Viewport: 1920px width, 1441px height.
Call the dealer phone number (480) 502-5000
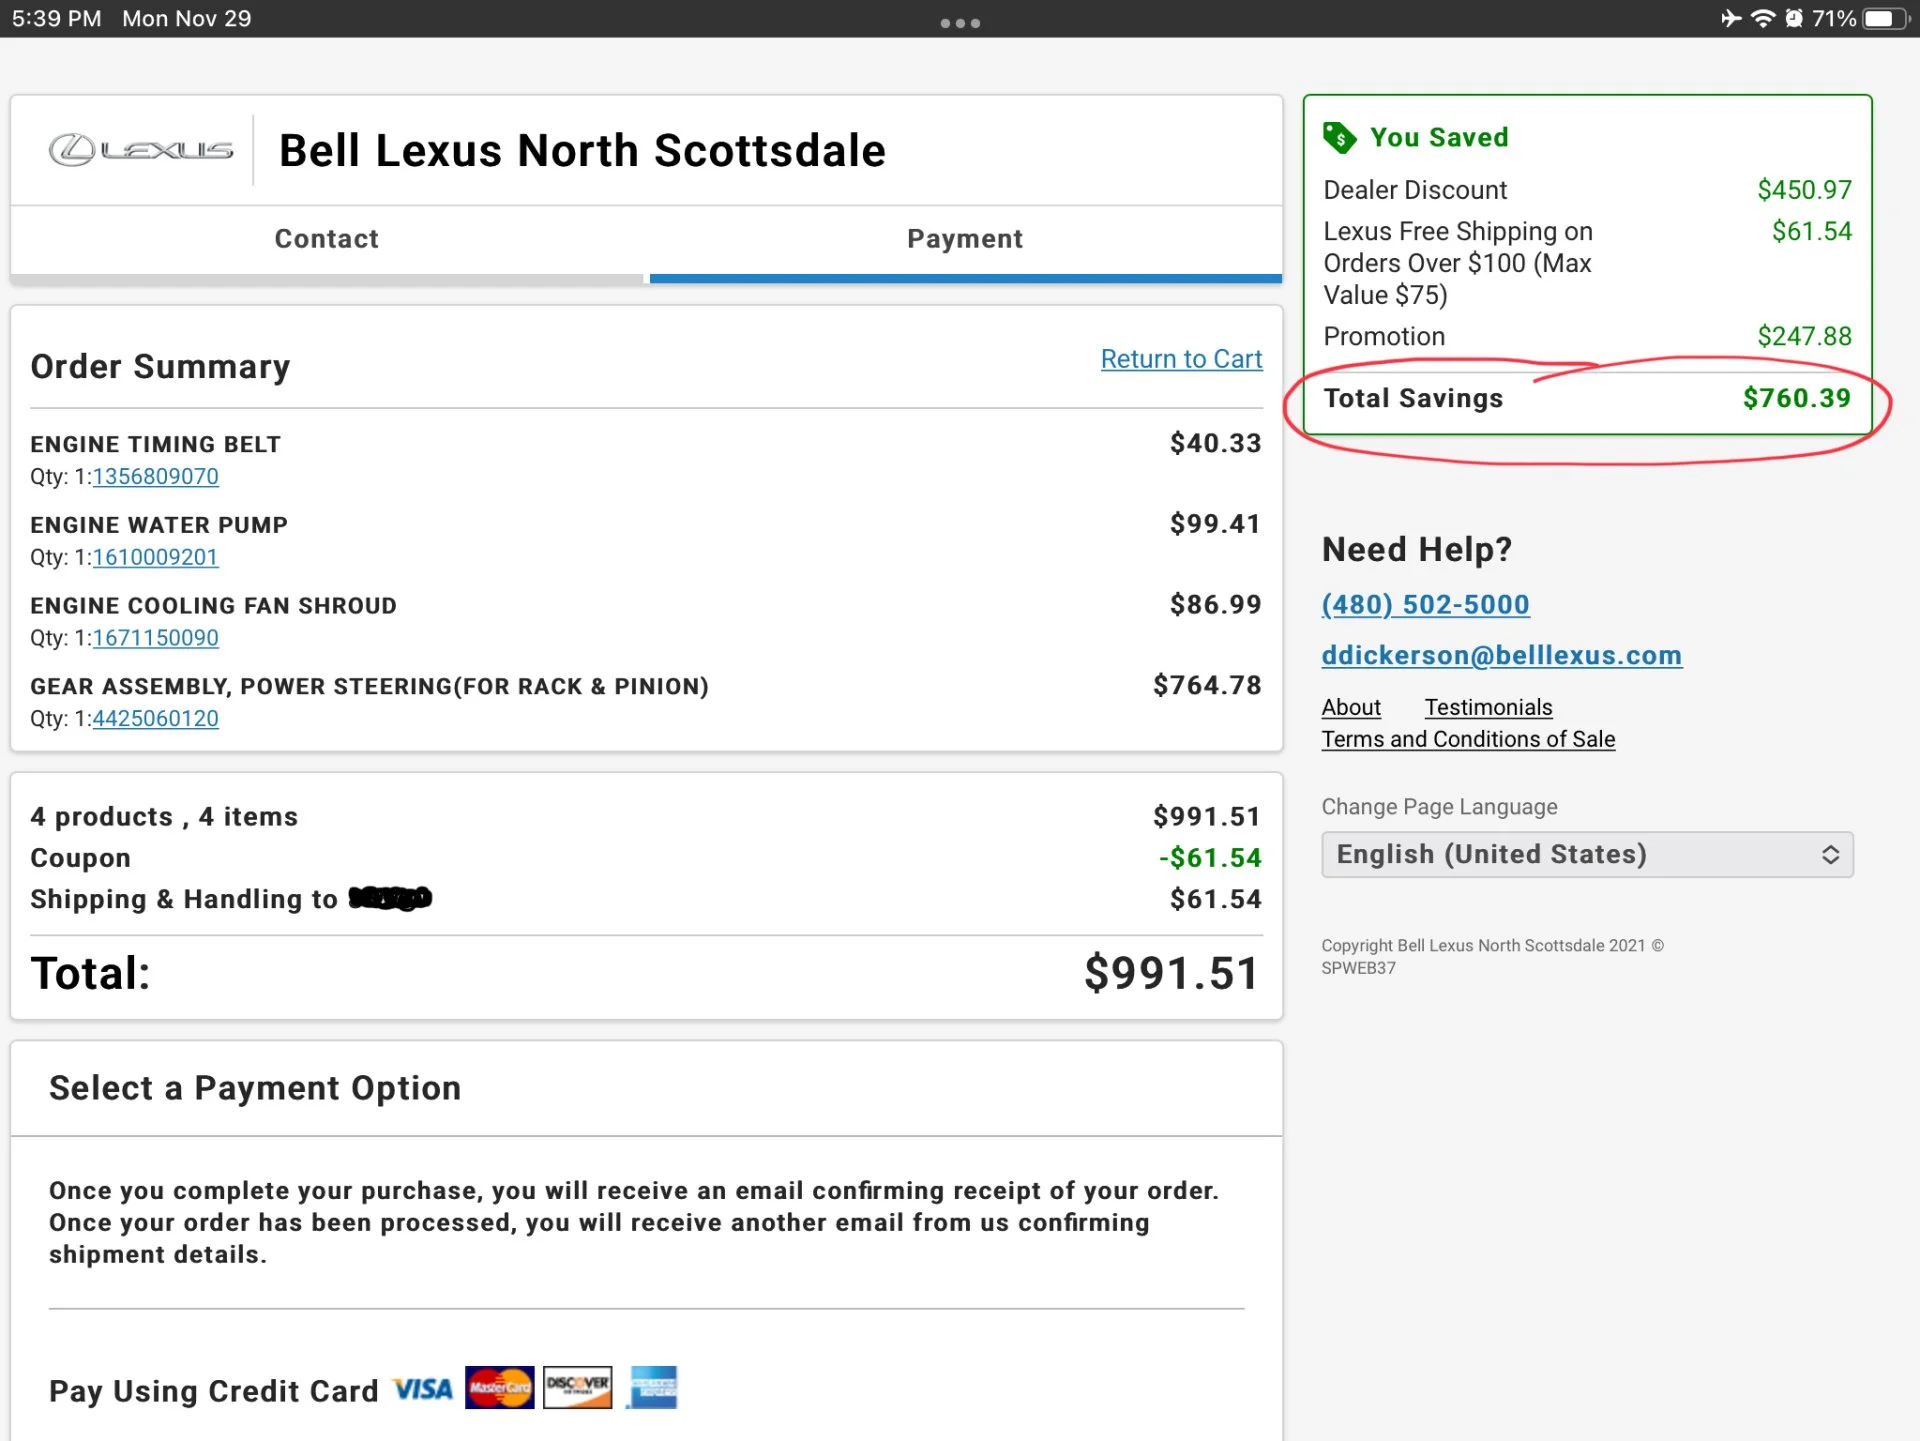(x=1425, y=605)
